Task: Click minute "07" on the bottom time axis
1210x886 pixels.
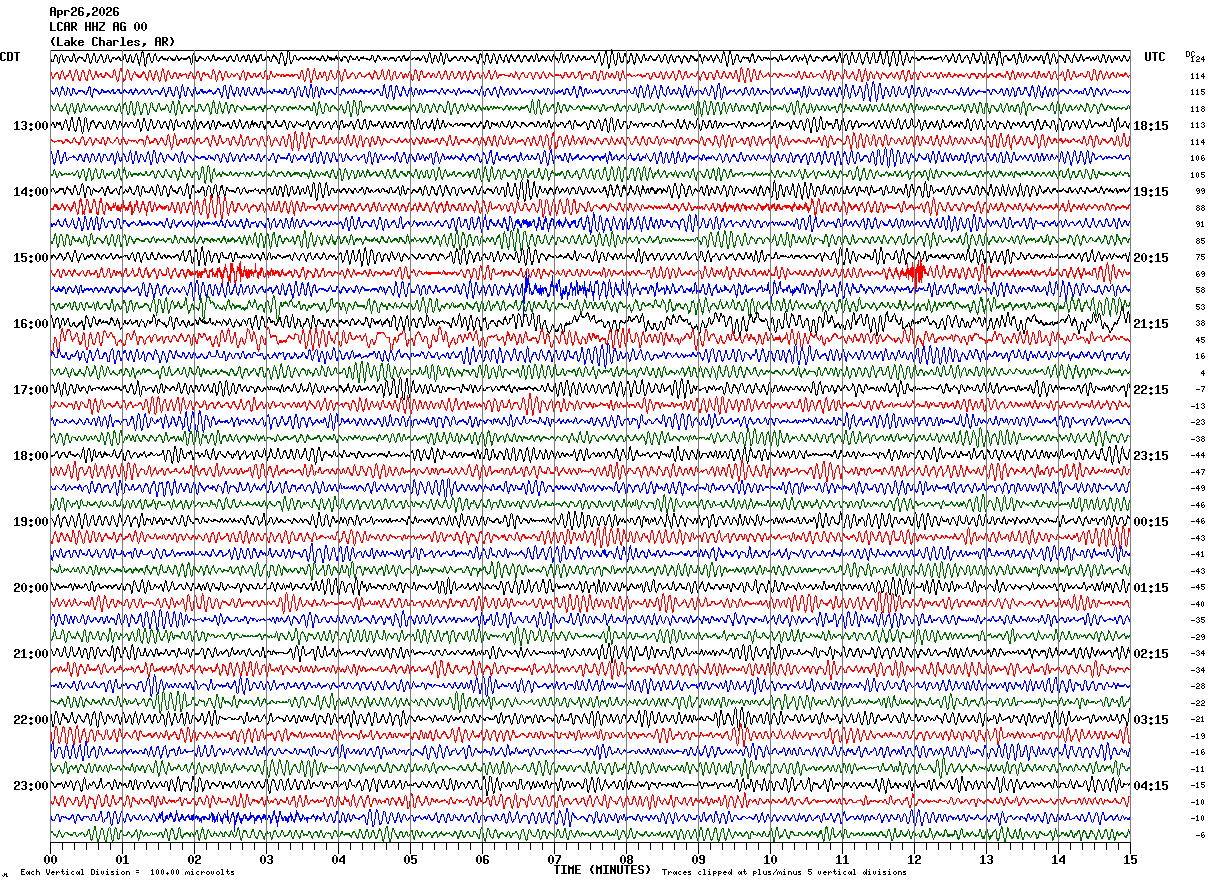Action: click(554, 859)
